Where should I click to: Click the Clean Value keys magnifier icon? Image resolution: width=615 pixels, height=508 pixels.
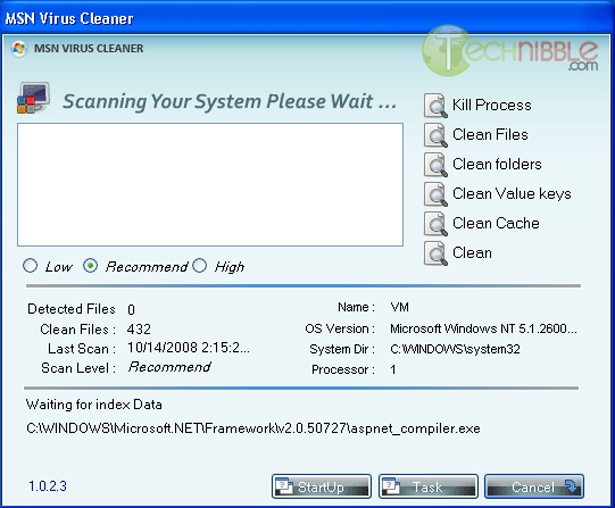pos(435,194)
